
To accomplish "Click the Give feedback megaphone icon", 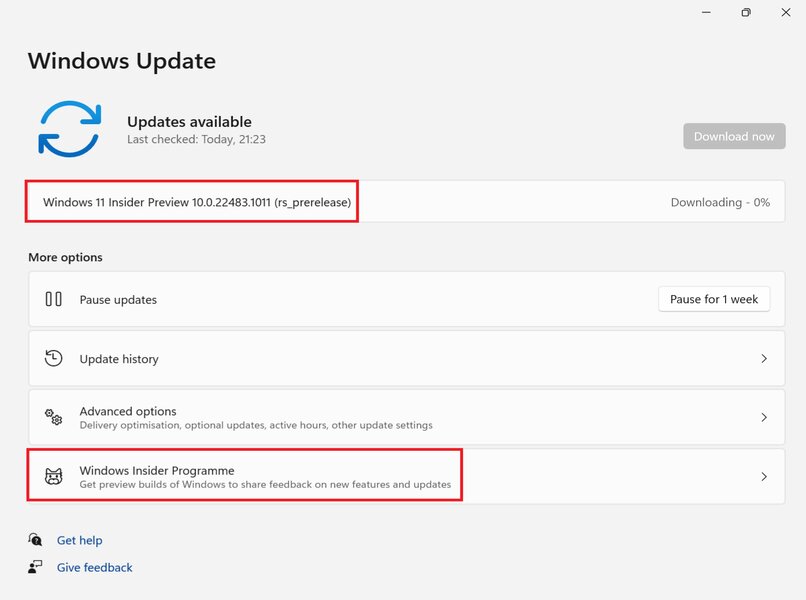I will [35, 567].
